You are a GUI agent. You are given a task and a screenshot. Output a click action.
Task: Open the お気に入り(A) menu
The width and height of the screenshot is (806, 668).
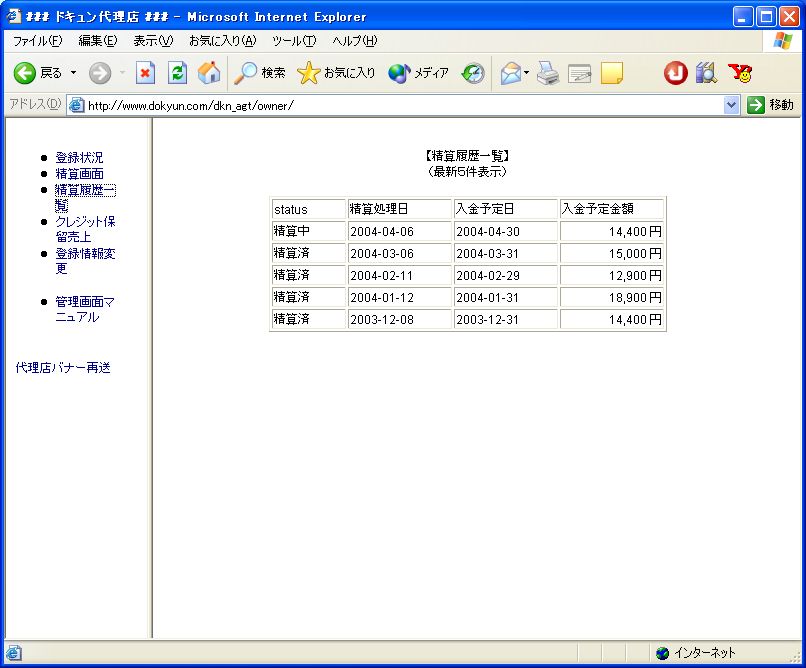tap(223, 41)
